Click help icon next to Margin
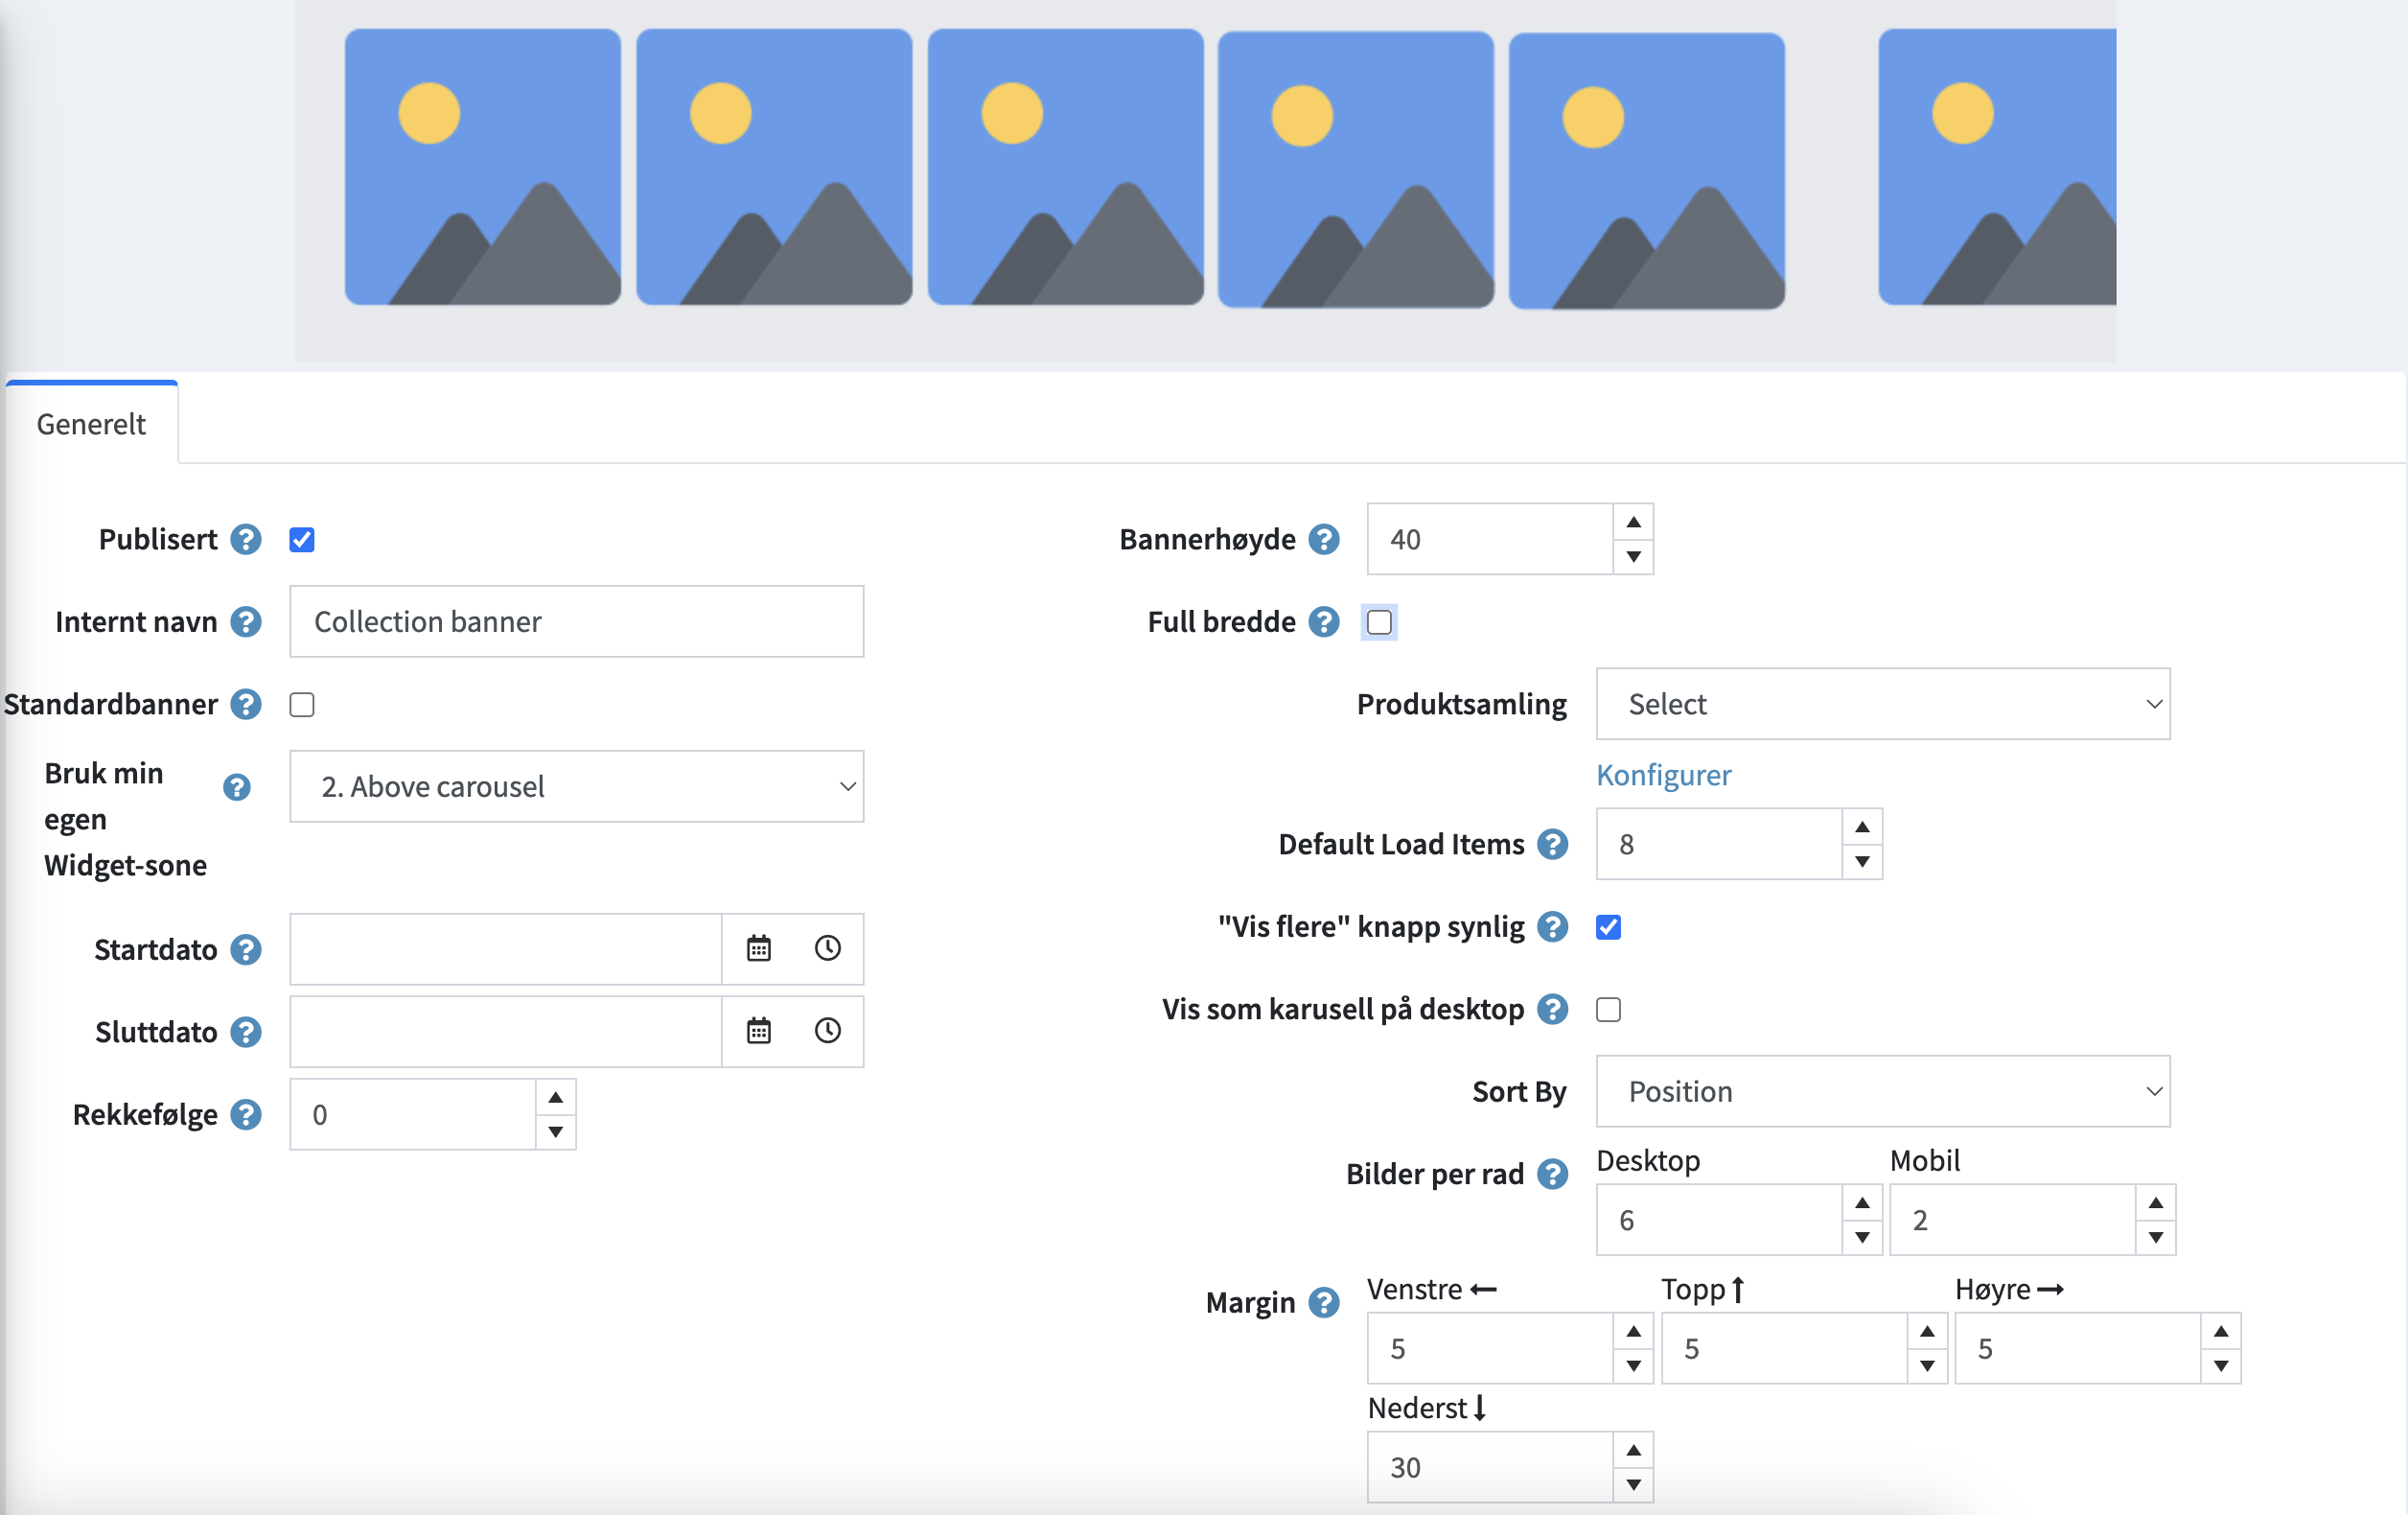Viewport: 2408px width, 1515px height. click(1324, 1302)
